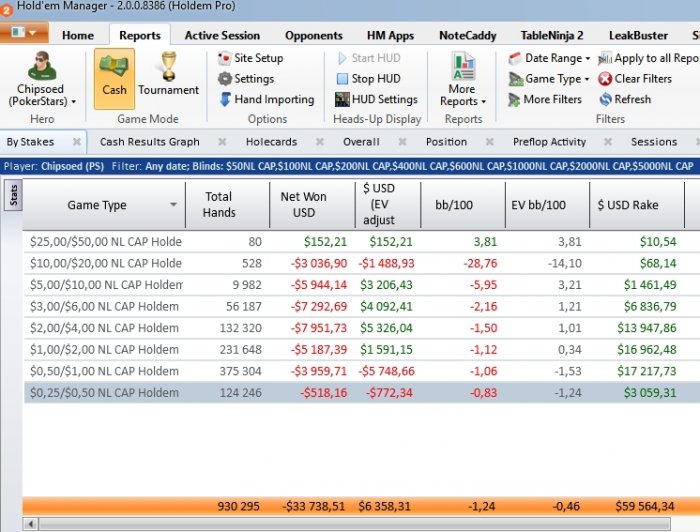This screenshot has width=700, height=532.
Task: Sort by $ USD Rake column
Action: point(637,205)
